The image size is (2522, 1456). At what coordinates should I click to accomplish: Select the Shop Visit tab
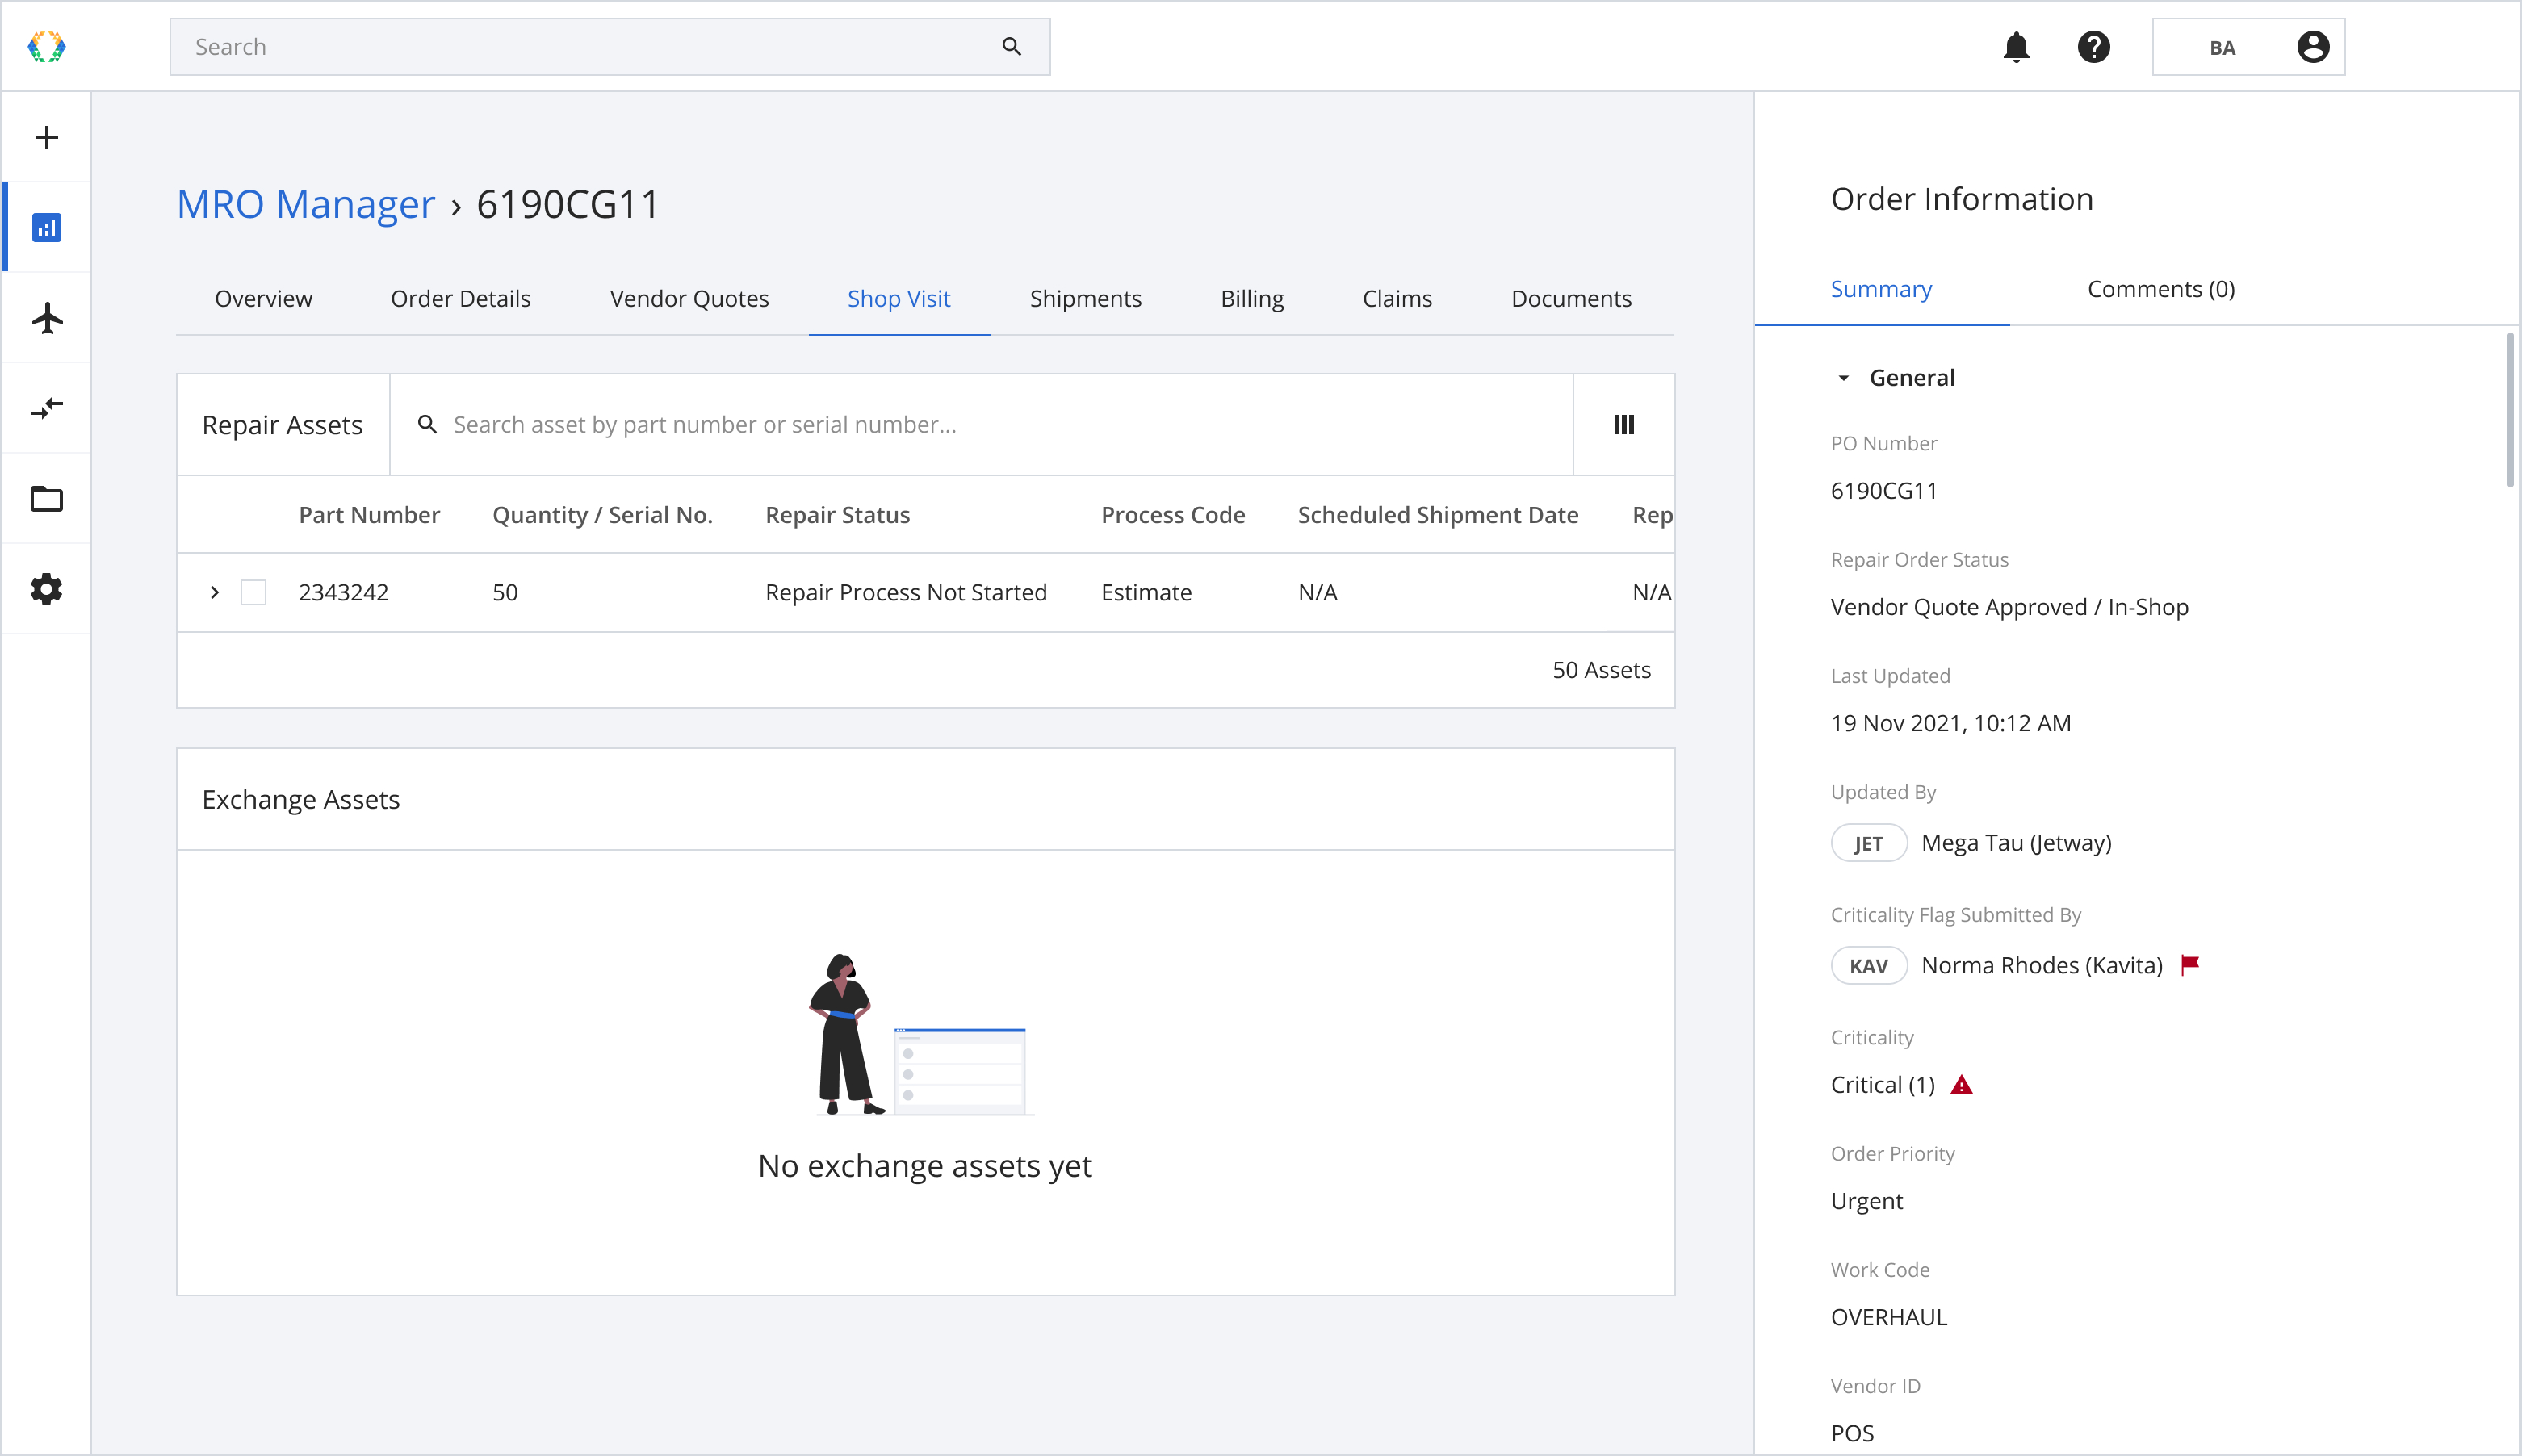point(898,298)
